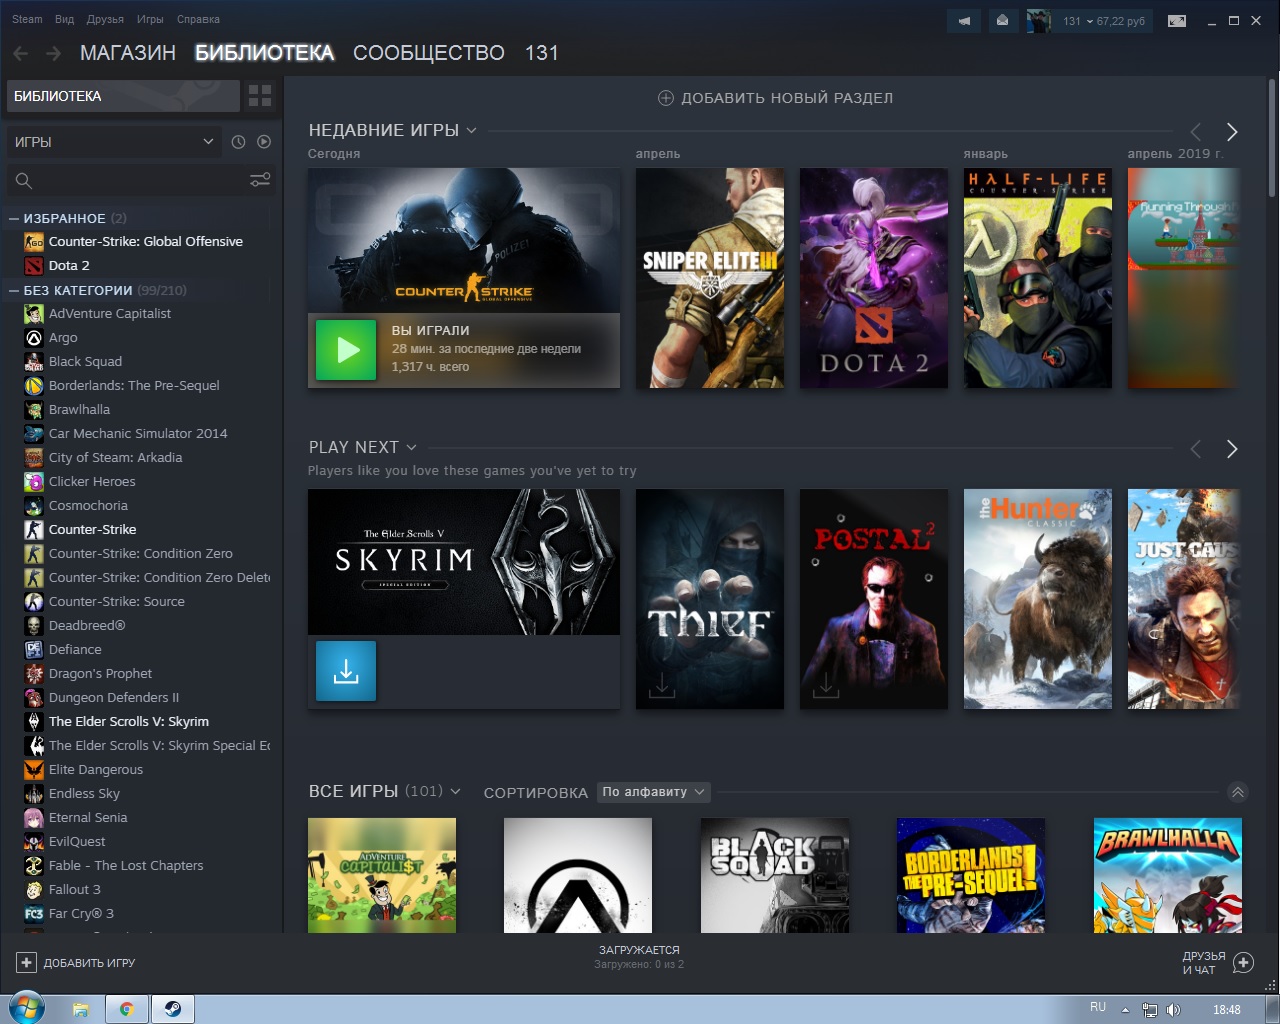This screenshot has width=1280, height=1024.
Task: Open the Игры menu
Action: point(150,19)
